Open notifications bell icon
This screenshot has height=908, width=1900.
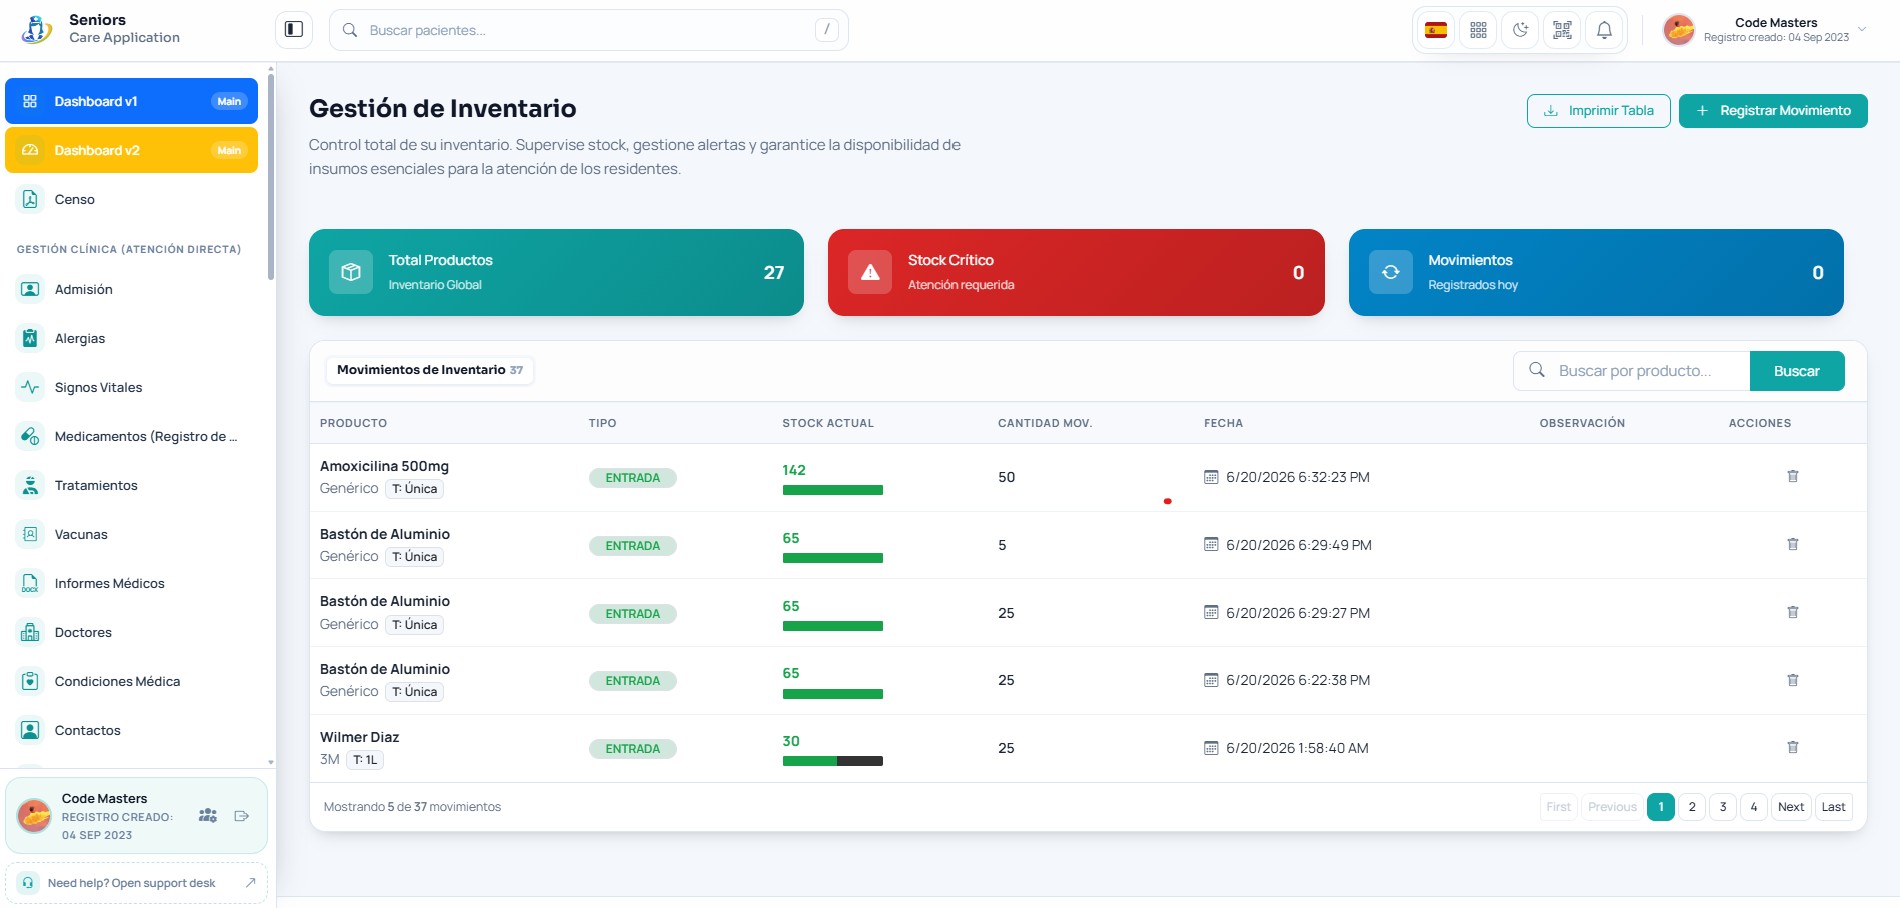(x=1604, y=30)
